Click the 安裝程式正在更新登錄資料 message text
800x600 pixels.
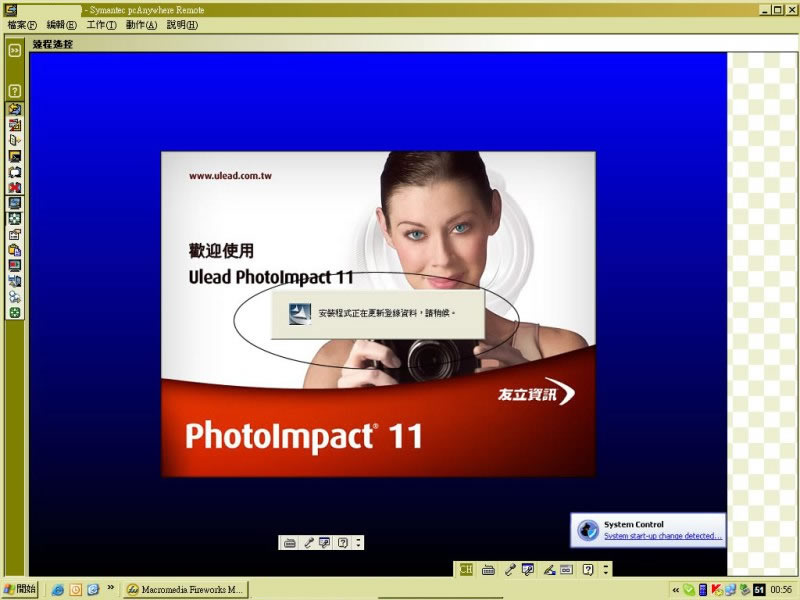click(386, 313)
